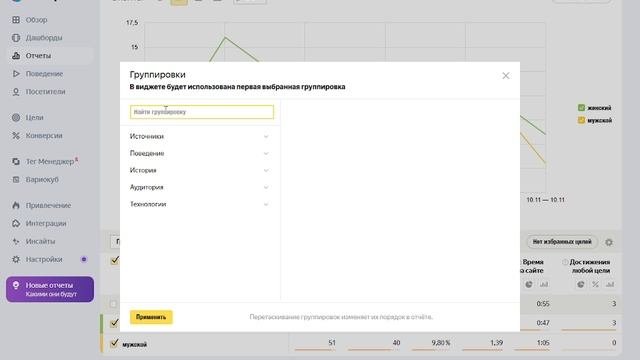Click Нет избранных целей button
This screenshot has width=640, height=360.
pyautogui.click(x=562, y=242)
